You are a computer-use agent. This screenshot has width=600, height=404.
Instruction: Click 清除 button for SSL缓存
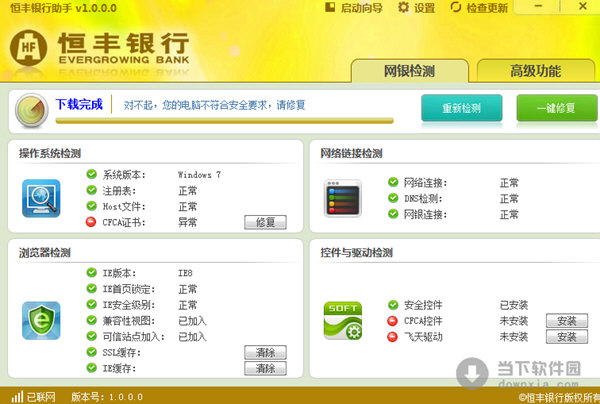pyautogui.click(x=265, y=352)
